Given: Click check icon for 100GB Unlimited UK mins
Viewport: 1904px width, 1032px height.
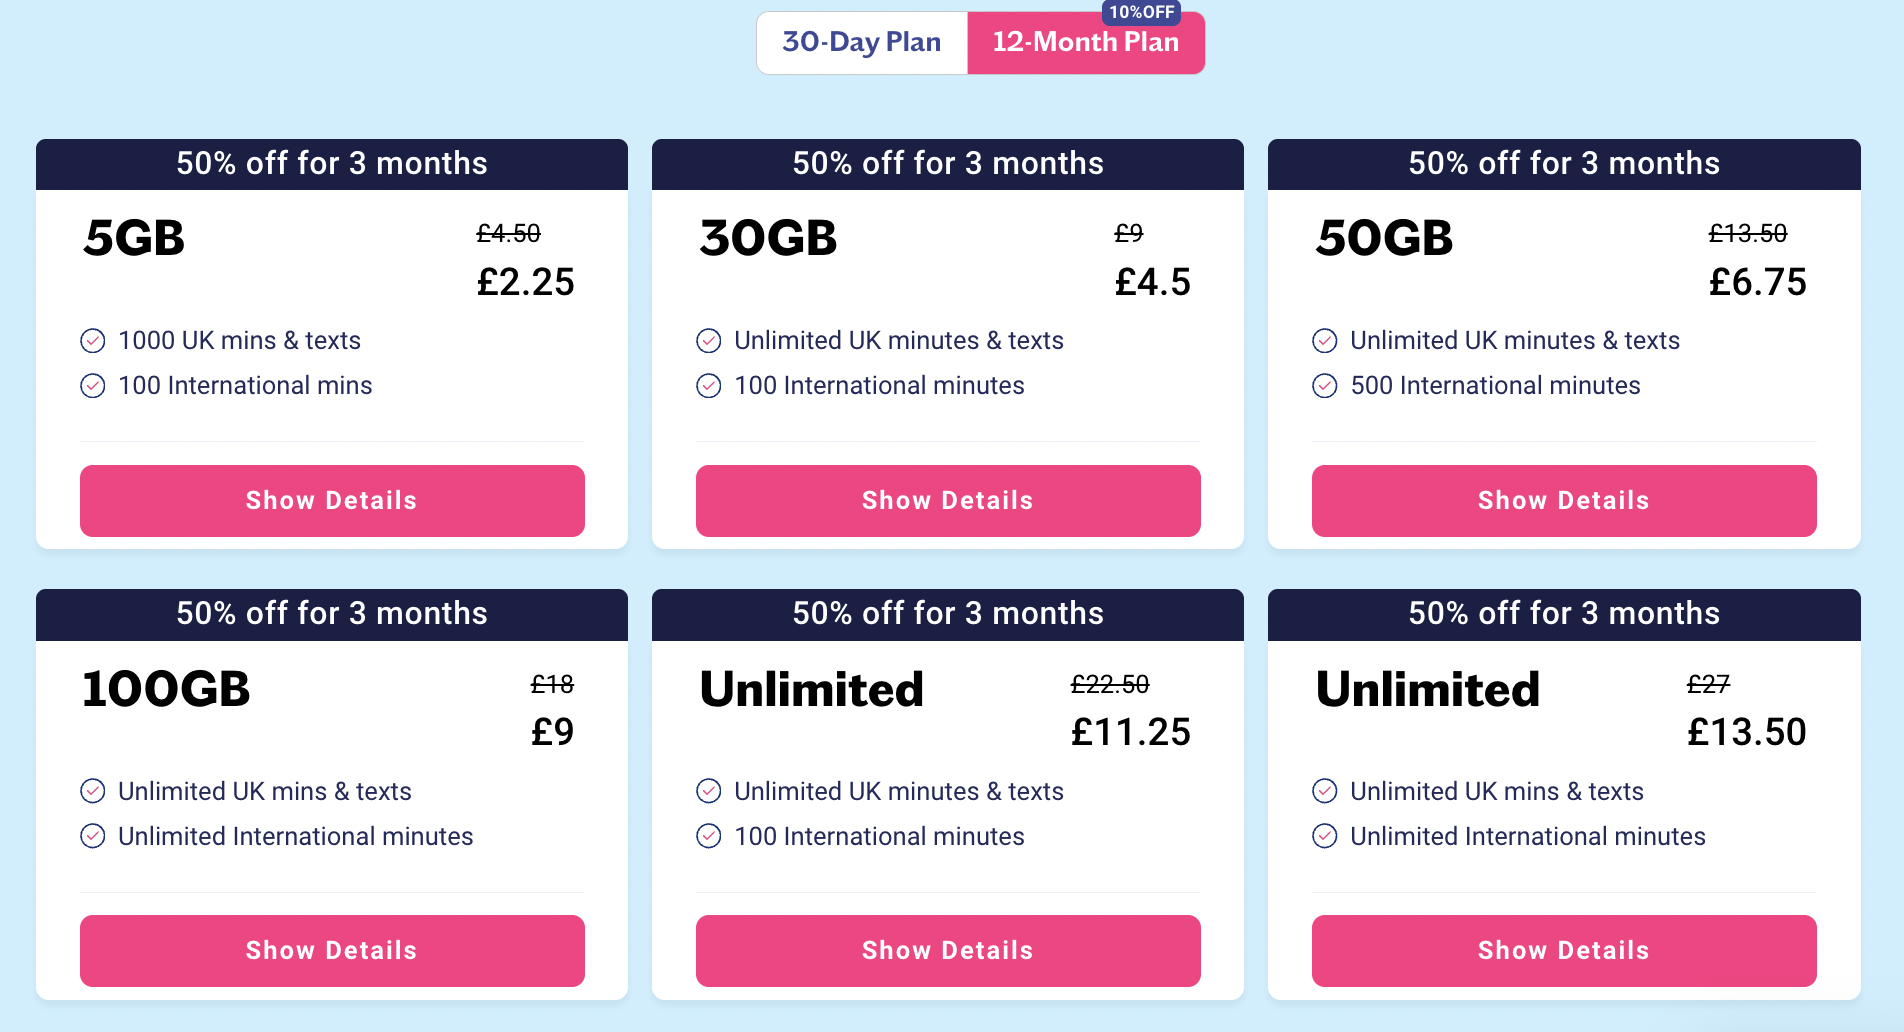Looking at the screenshot, I should [93, 791].
